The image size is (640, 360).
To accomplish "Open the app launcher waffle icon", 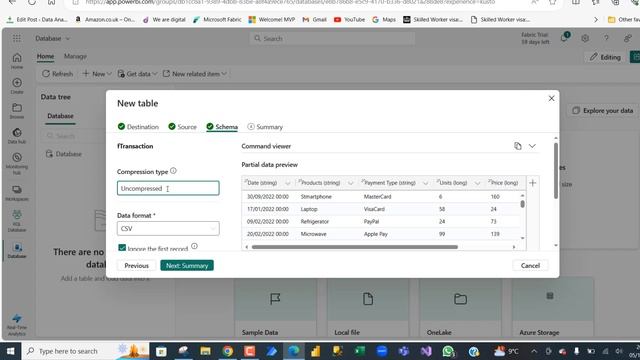I will (17, 38).
